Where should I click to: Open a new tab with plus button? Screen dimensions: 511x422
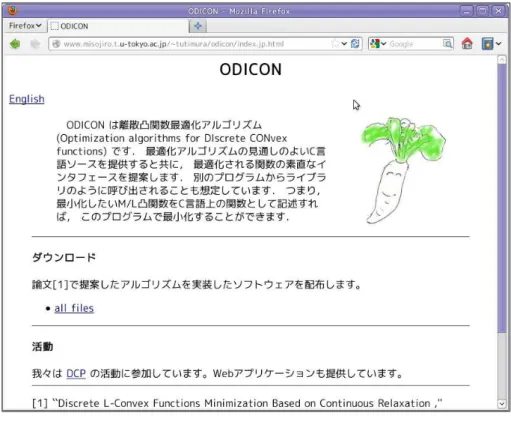click(x=198, y=26)
